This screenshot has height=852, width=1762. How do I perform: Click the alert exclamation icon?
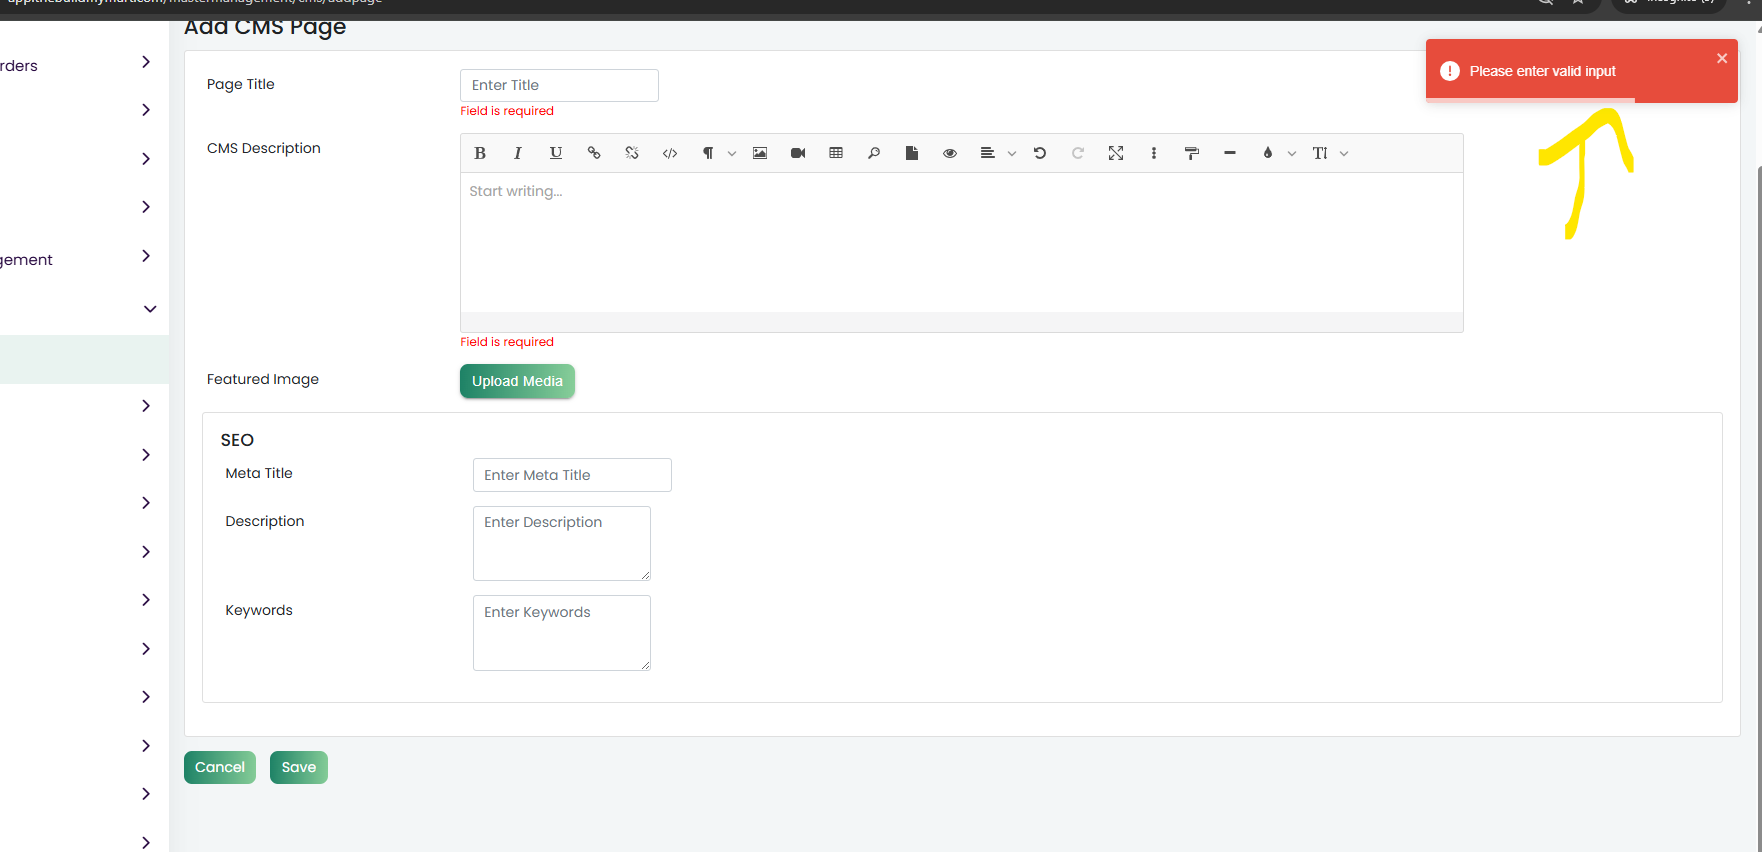coord(1450,71)
